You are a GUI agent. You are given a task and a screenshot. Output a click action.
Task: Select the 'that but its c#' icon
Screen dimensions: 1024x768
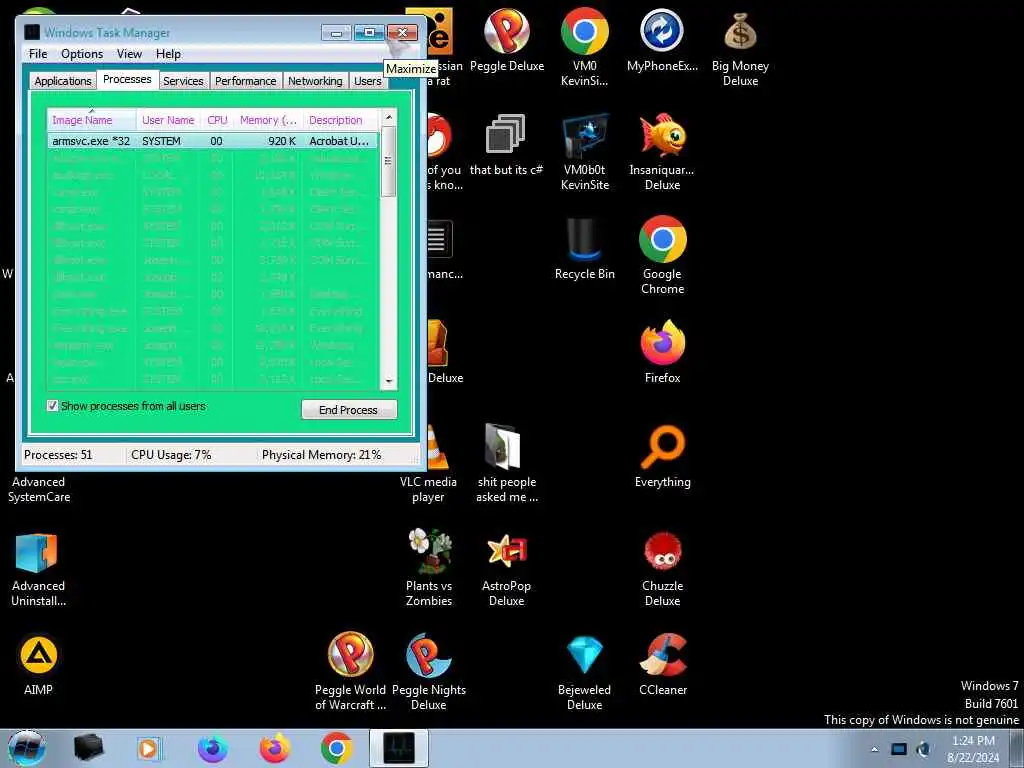(x=506, y=144)
